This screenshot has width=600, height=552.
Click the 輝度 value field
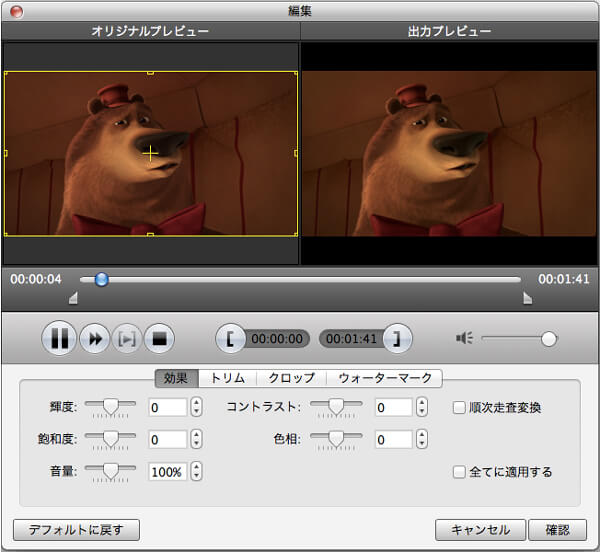tap(168, 407)
